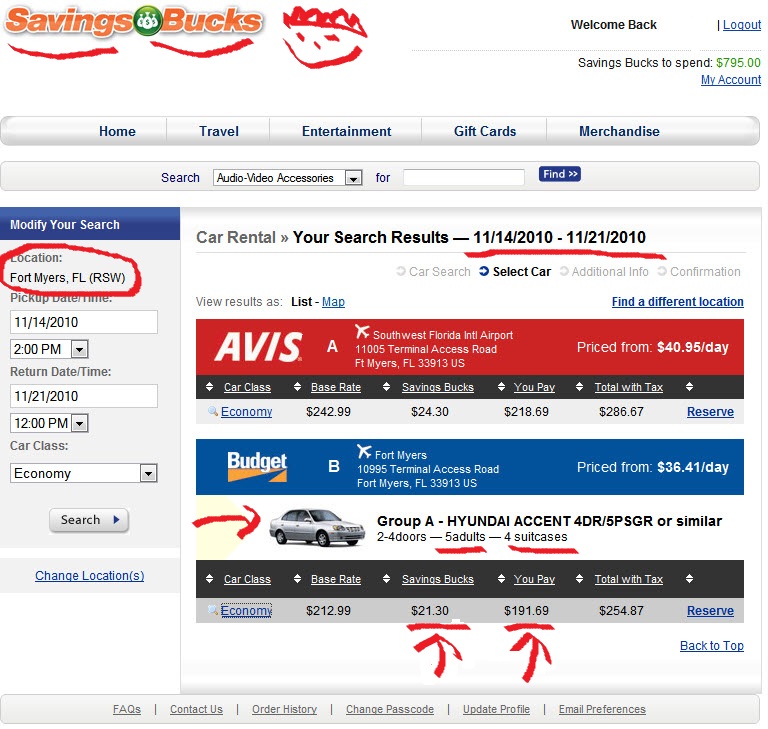Click the Hyundai Accent car thumbnail
The image size is (768, 729).
pos(317,527)
